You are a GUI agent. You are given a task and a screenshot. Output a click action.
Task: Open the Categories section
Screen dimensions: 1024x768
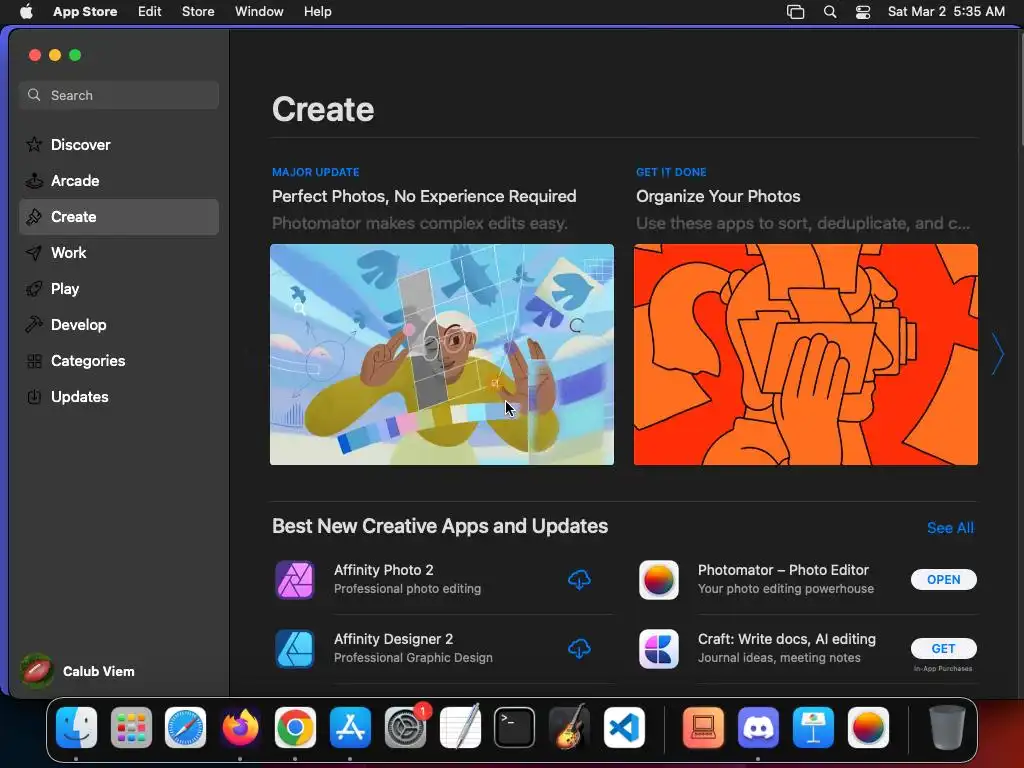tap(119, 360)
